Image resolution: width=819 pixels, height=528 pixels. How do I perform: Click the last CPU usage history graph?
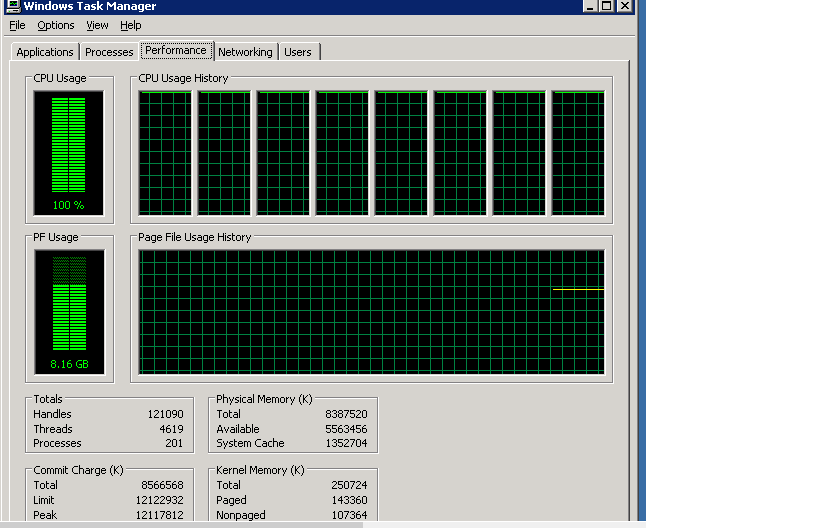(x=578, y=152)
